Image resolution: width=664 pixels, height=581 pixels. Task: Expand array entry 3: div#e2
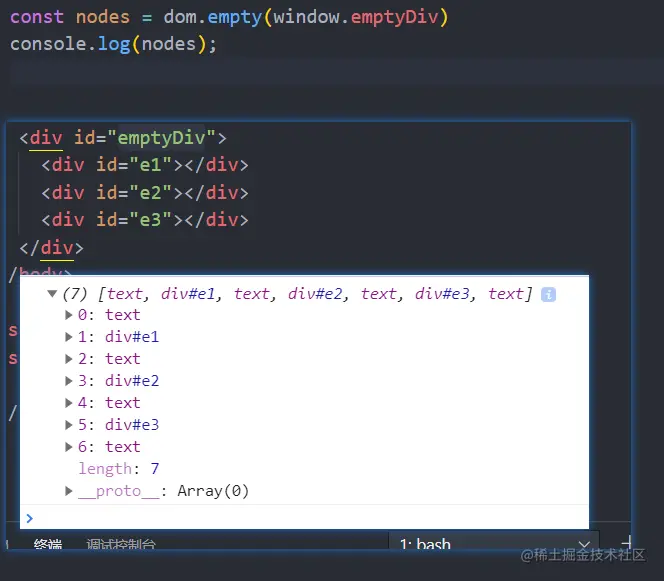(x=68, y=381)
